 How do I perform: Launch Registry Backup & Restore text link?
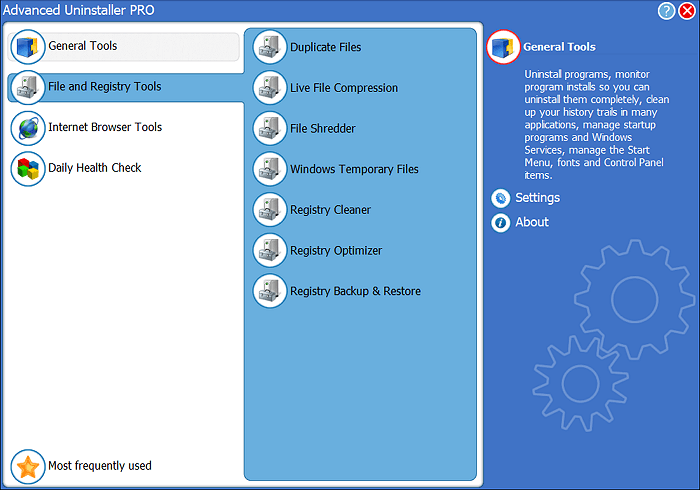pos(355,291)
